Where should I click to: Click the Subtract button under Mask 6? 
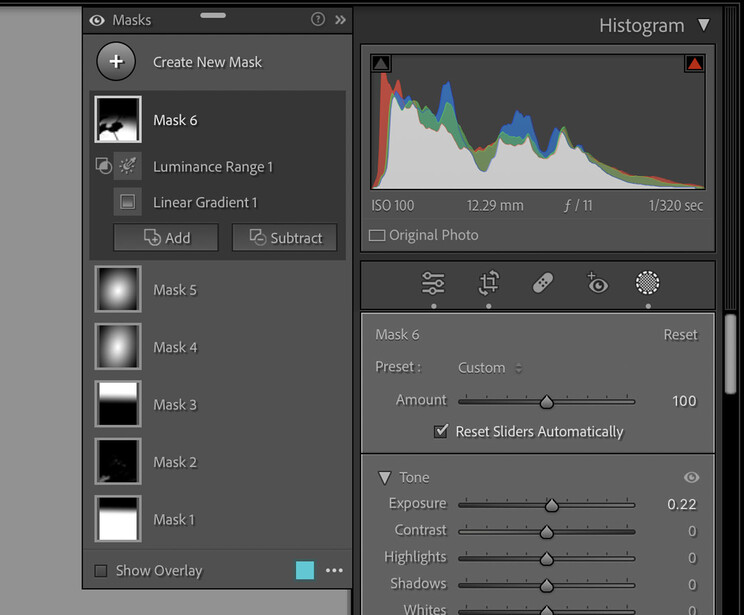click(285, 237)
